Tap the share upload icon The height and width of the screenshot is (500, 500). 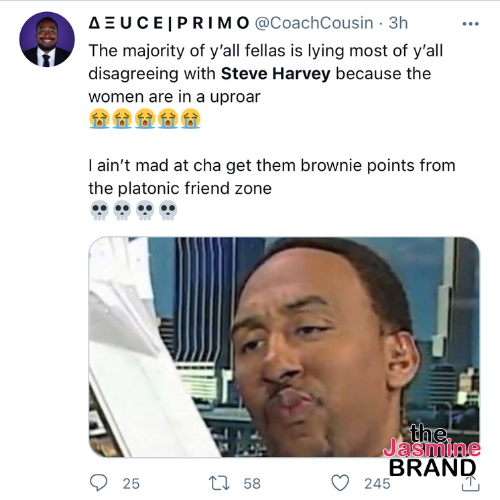[470, 484]
